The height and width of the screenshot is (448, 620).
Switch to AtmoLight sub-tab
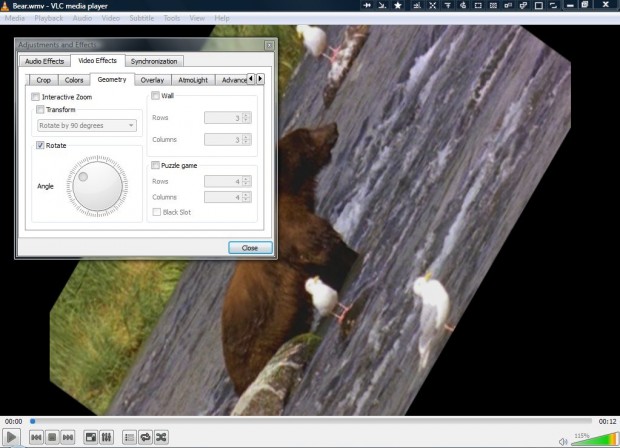[193, 80]
